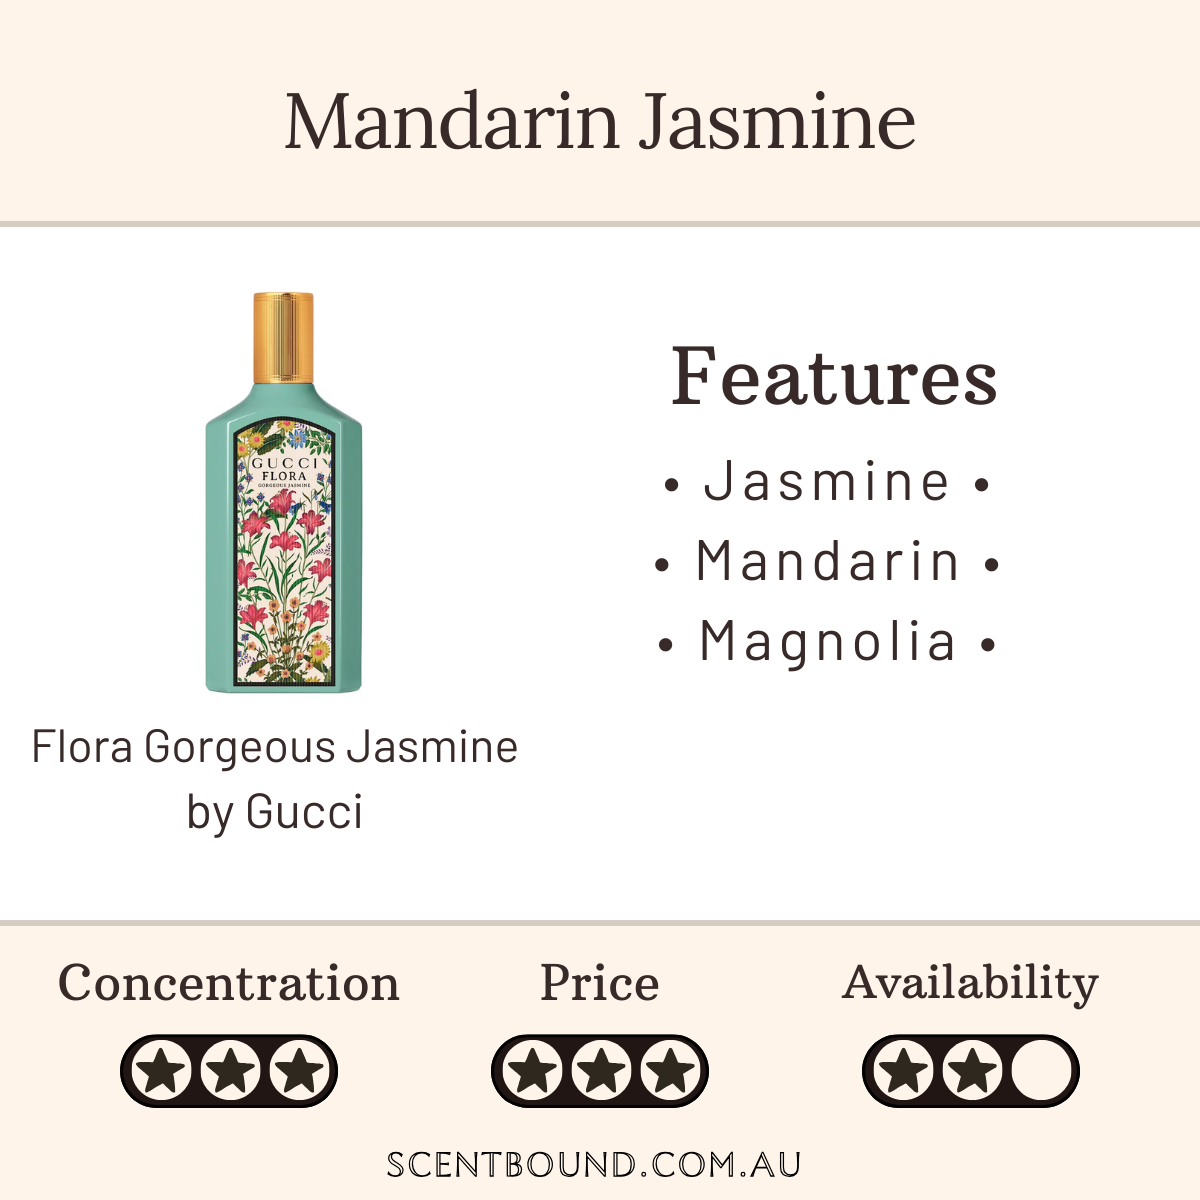This screenshot has height=1200, width=1200.
Task: Click the Gucci Flora floral label on the bottle
Action: click(284, 555)
